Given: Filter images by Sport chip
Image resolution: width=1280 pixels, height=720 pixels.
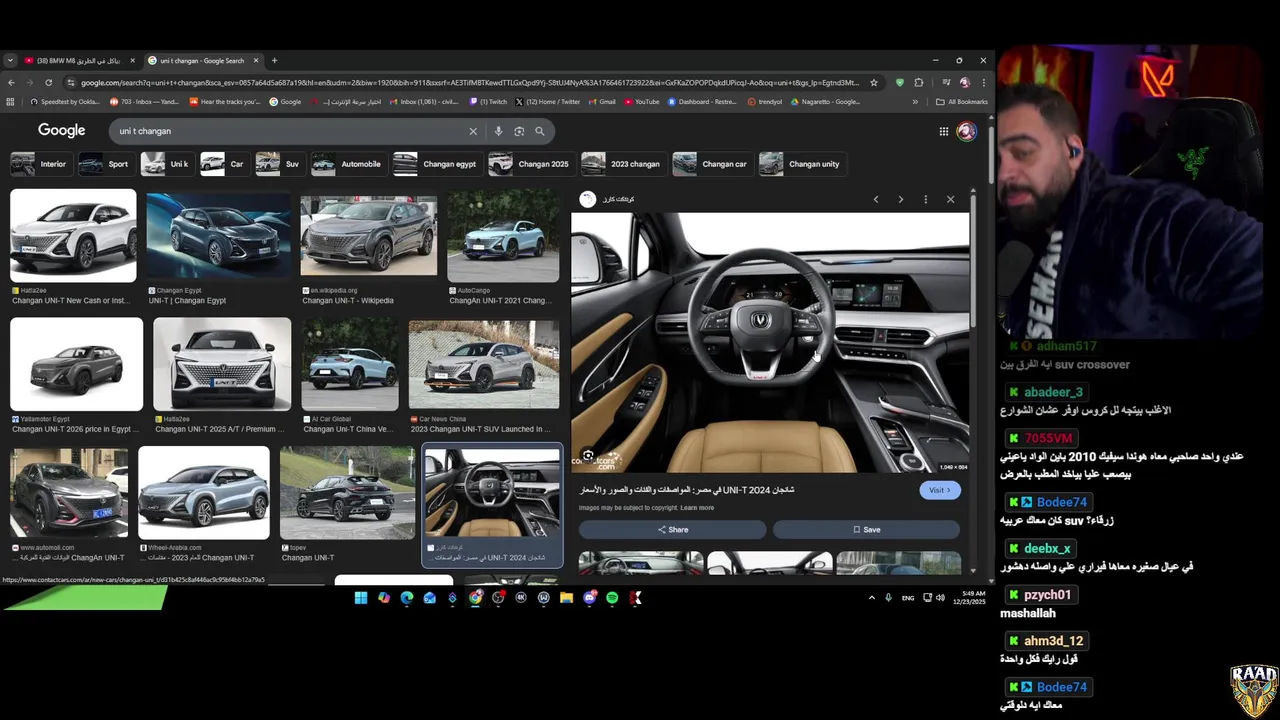Looking at the screenshot, I should coord(105,164).
